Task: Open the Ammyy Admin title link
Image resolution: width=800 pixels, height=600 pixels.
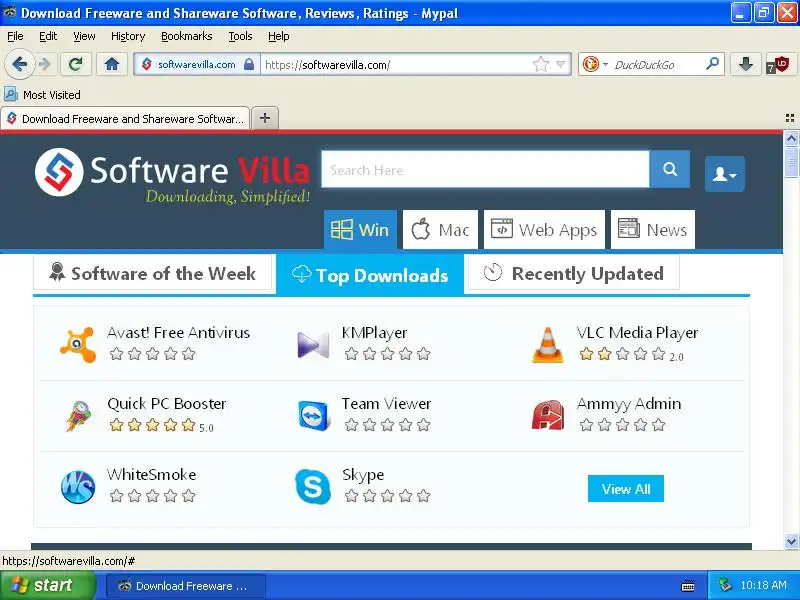Action: 629,404
